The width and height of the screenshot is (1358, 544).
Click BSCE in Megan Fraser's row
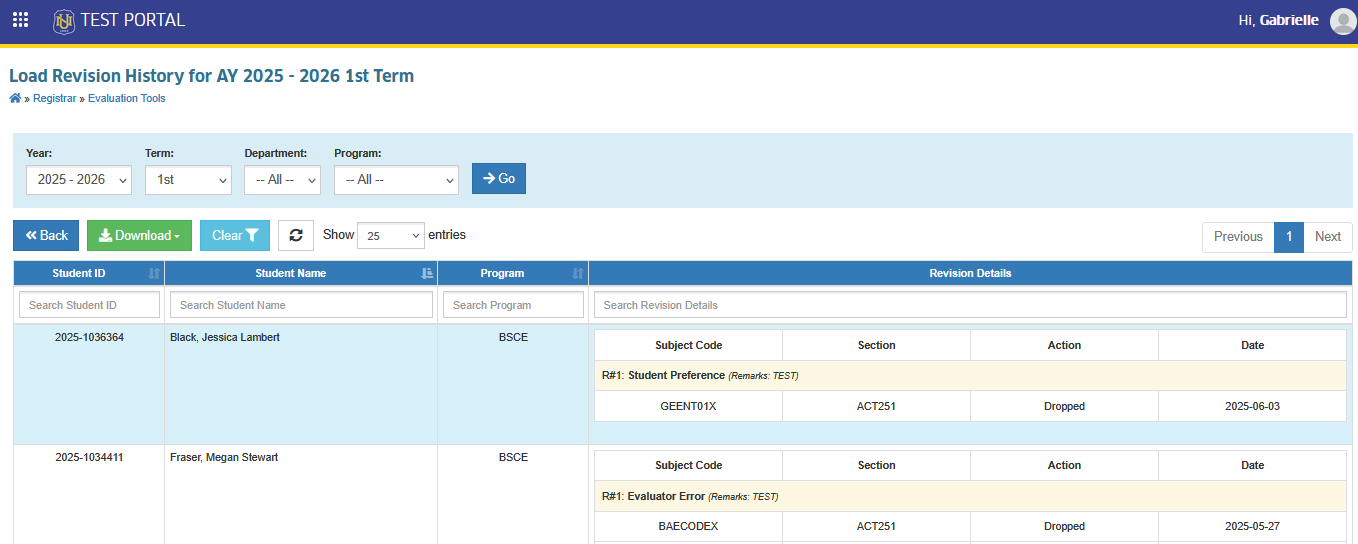pos(513,457)
